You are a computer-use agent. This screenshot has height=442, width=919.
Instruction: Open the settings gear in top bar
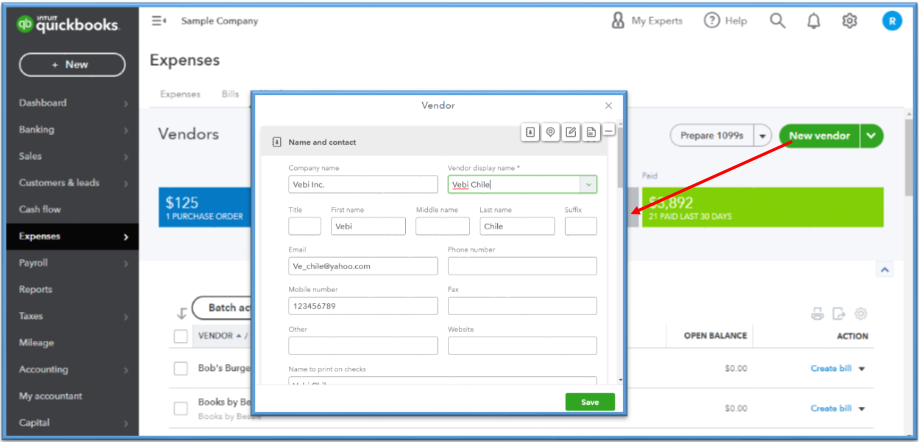849,21
